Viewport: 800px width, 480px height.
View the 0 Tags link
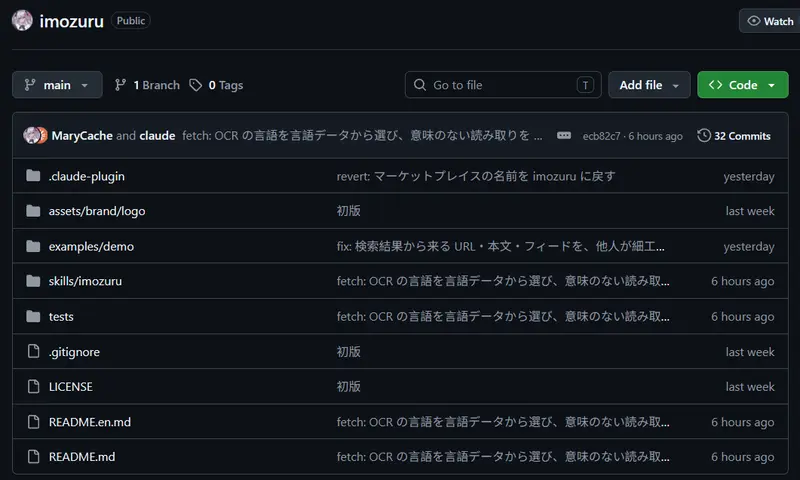216,85
